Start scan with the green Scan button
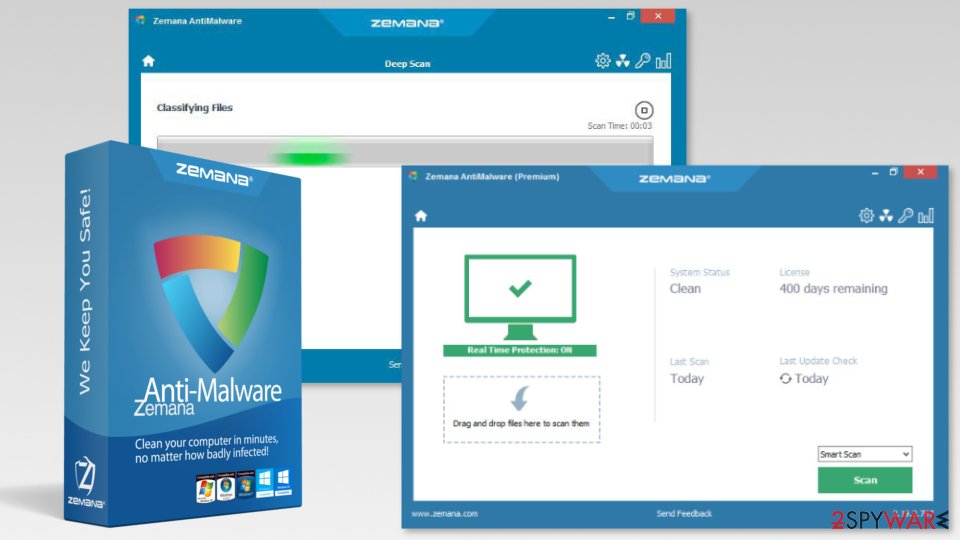This screenshot has width=960, height=540. [x=864, y=480]
